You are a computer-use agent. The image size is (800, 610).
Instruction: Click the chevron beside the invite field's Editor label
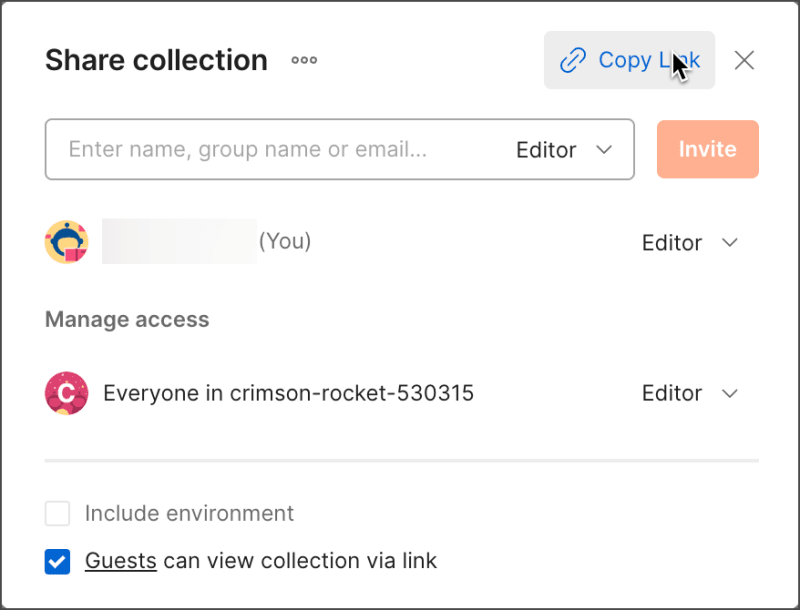point(604,150)
